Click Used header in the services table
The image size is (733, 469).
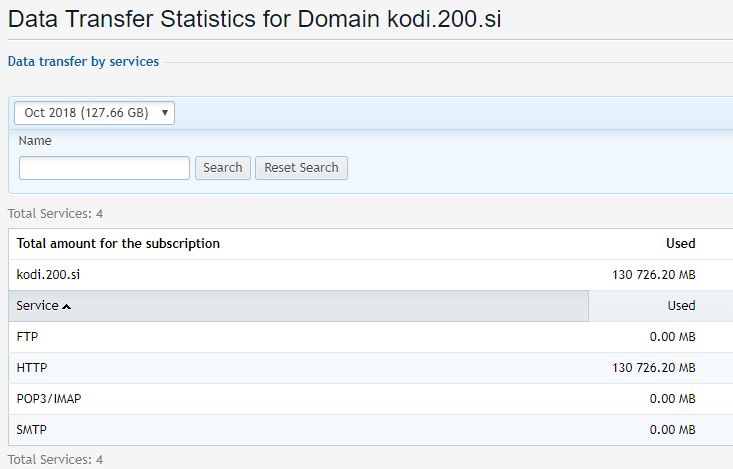click(680, 306)
